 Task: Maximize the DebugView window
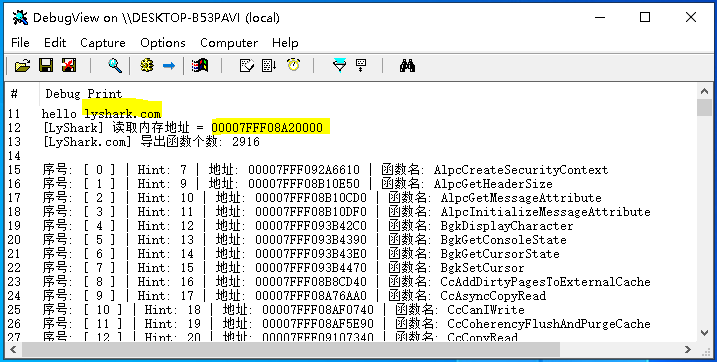pos(645,17)
